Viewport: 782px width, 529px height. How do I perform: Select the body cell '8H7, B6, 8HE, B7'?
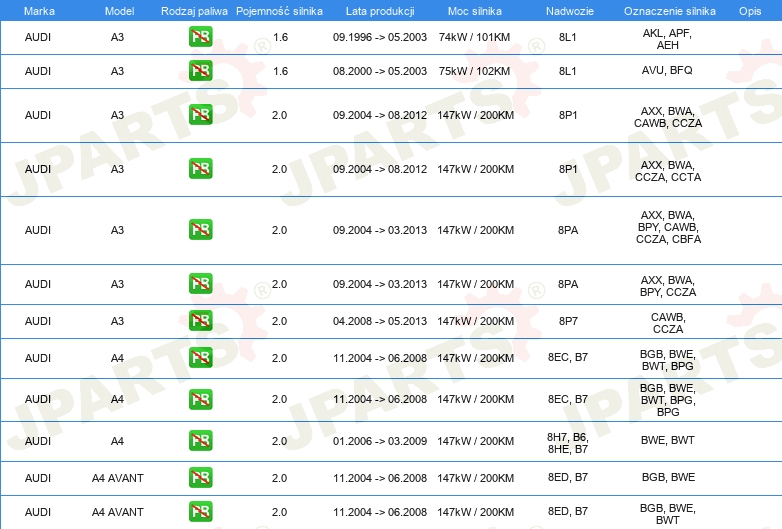pyautogui.click(x=568, y=443)
